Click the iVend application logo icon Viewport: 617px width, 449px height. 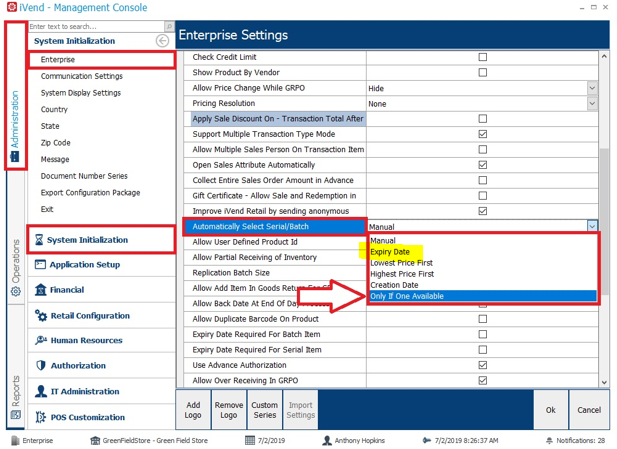pyautogui.click(x=12, y=7)
